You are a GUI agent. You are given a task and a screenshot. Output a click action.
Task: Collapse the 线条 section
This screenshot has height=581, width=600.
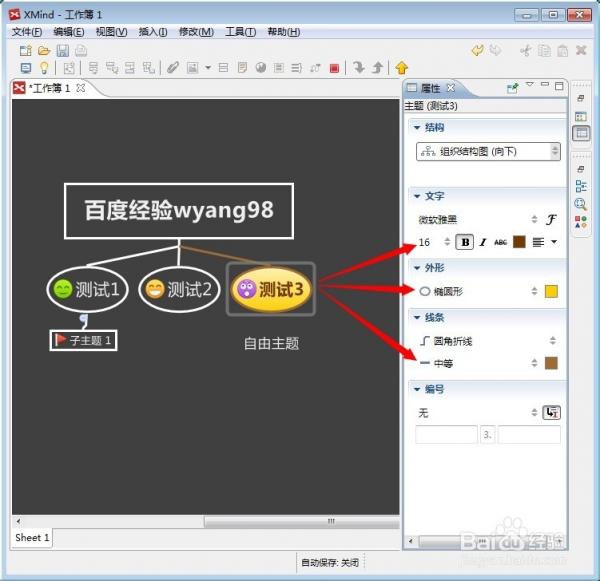click(x=417, y=318)
